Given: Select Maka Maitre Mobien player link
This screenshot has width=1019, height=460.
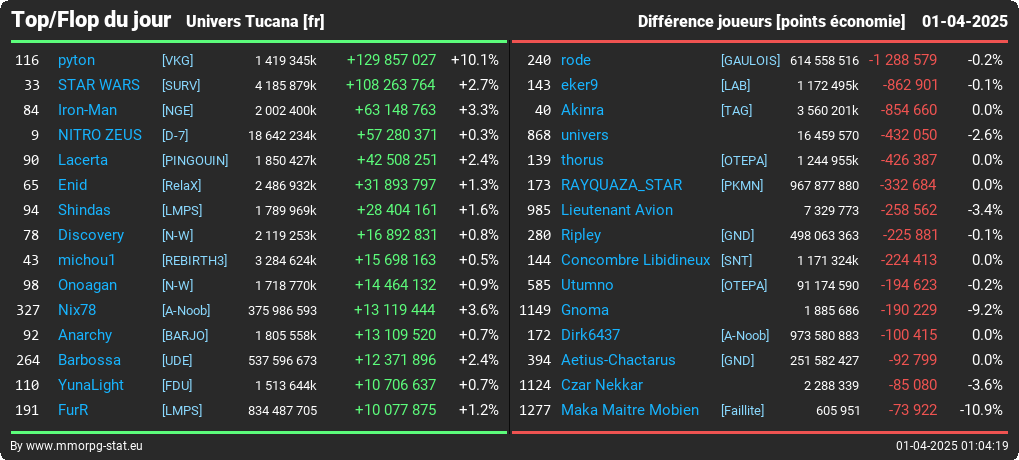Looking at the screenshot, I should click(x=630, y=410).
